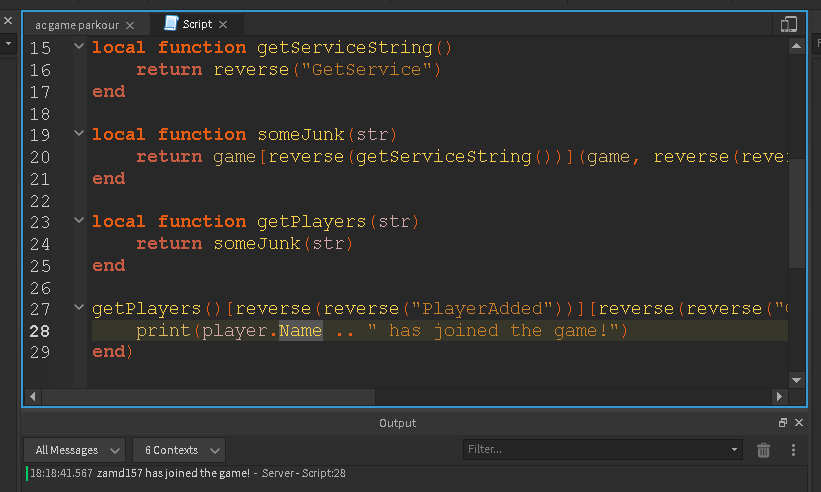The image size is (821, 492).
Task: Click the editor's scroll left arrow
Action: (x=33, y=397)
